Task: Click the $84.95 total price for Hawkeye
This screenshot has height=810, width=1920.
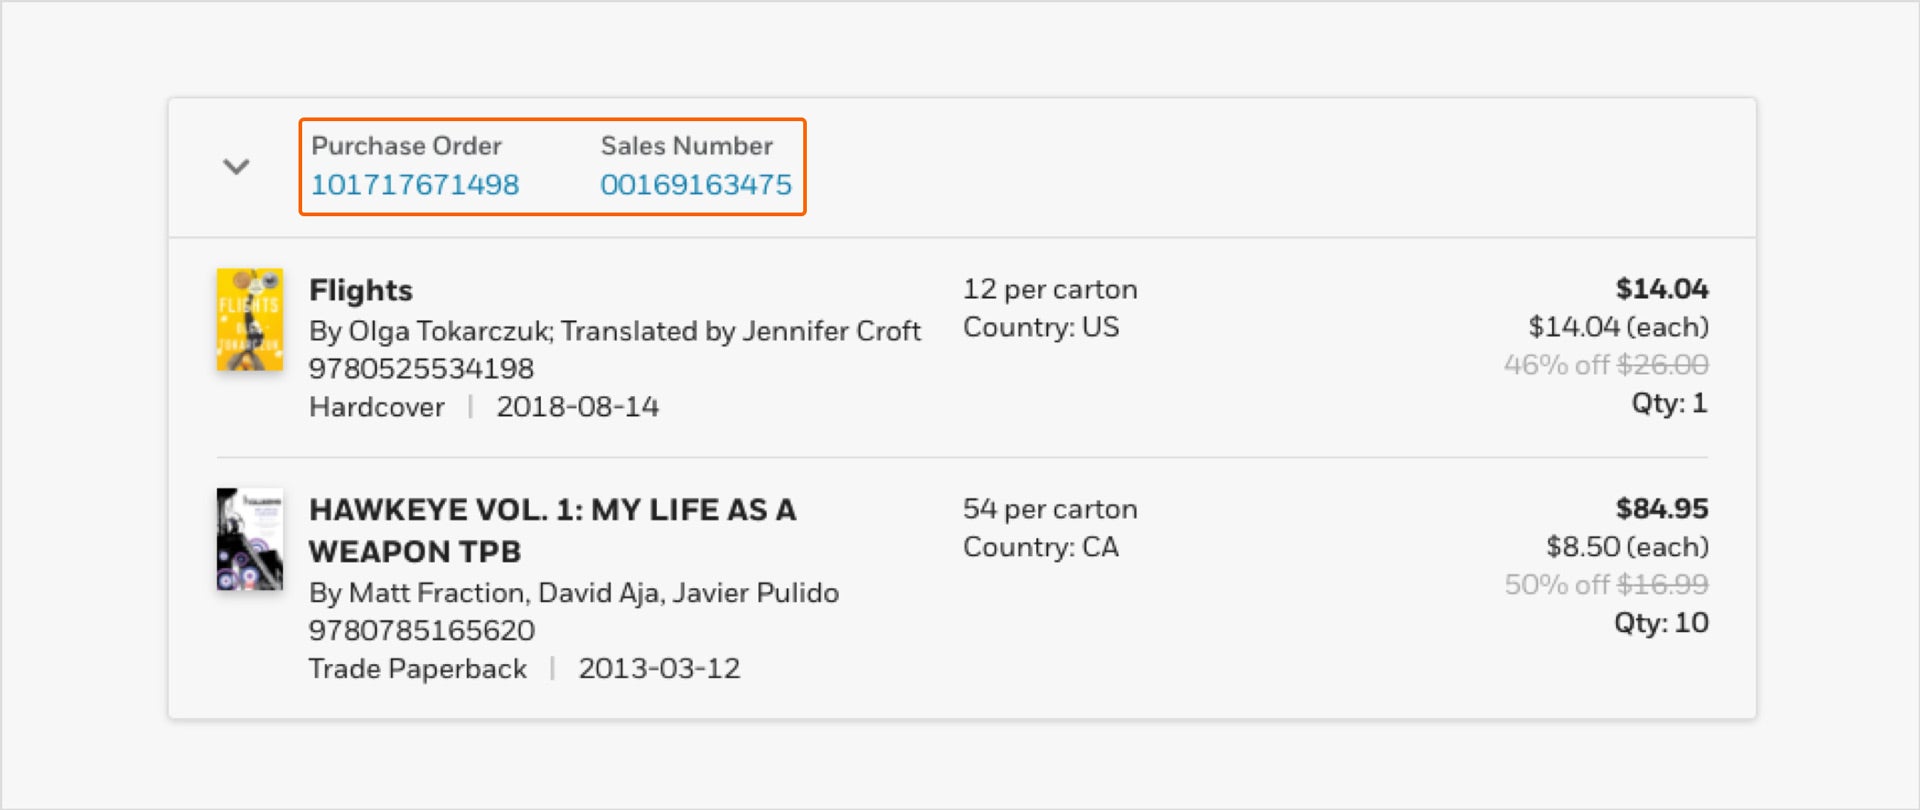Action: coord(1662,509)
